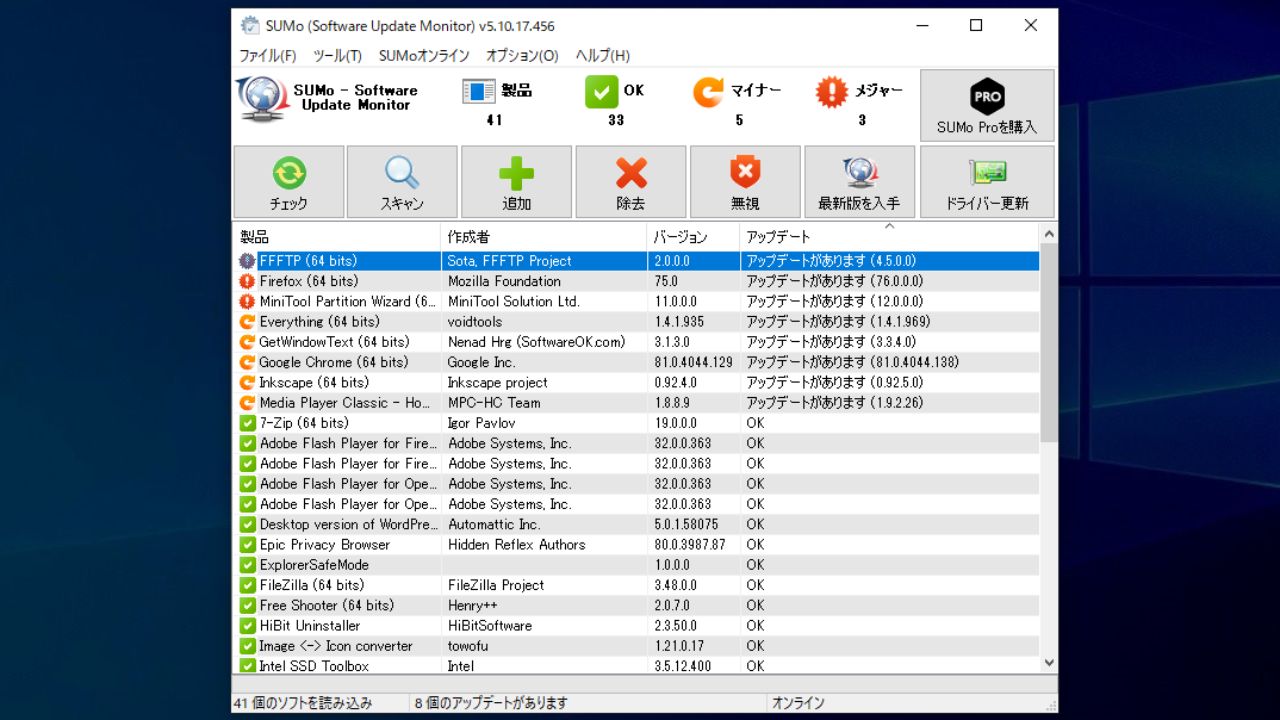Click update cell showing (1.4.1.969)

pos(838,322)
